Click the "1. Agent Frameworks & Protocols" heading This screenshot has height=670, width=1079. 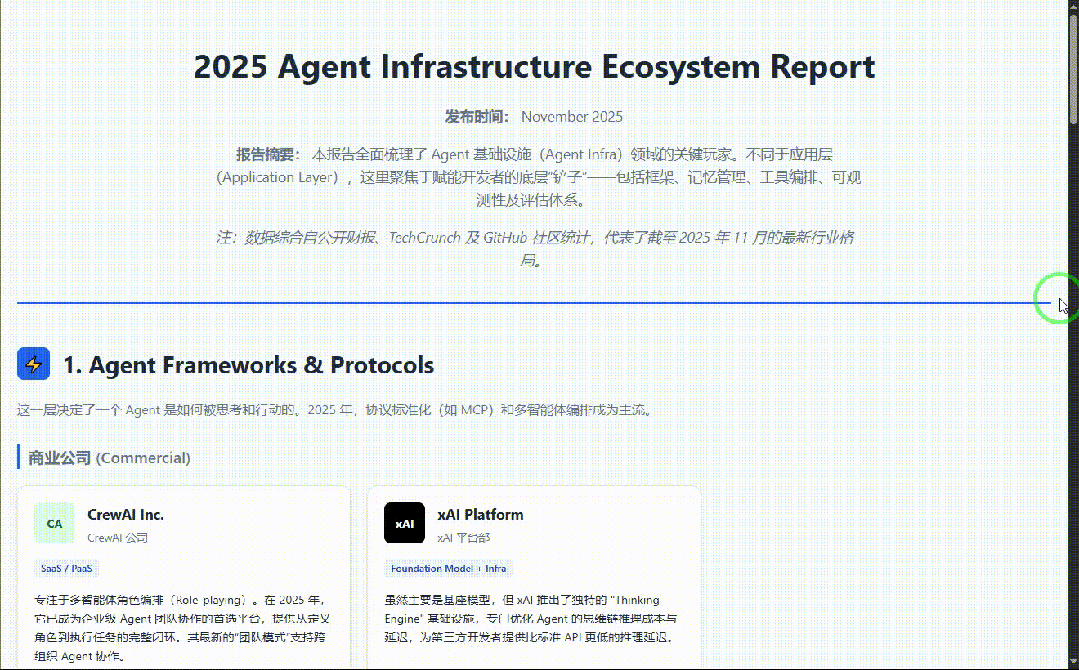(248, 365)
